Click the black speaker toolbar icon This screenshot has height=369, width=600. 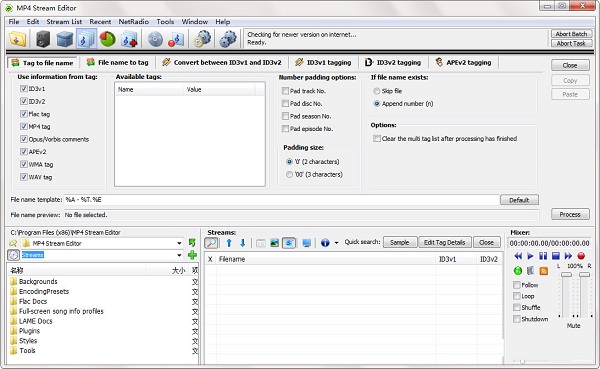point(43,39)
